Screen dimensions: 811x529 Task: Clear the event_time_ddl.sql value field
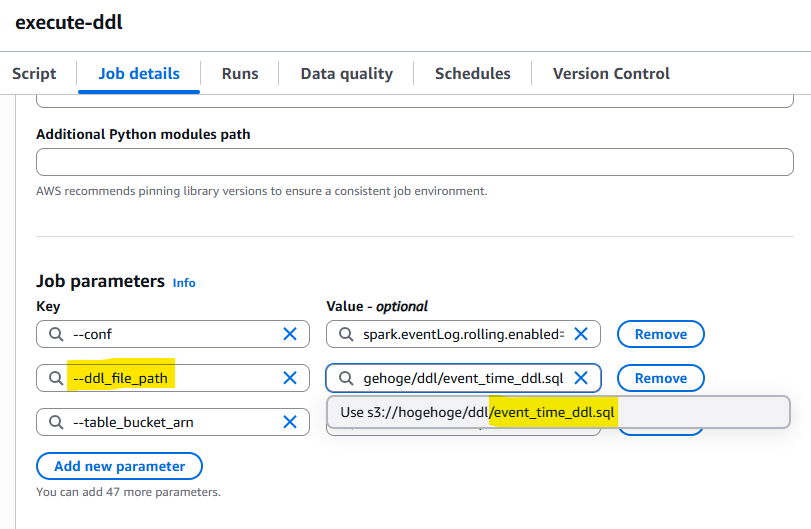coord(581,378)
